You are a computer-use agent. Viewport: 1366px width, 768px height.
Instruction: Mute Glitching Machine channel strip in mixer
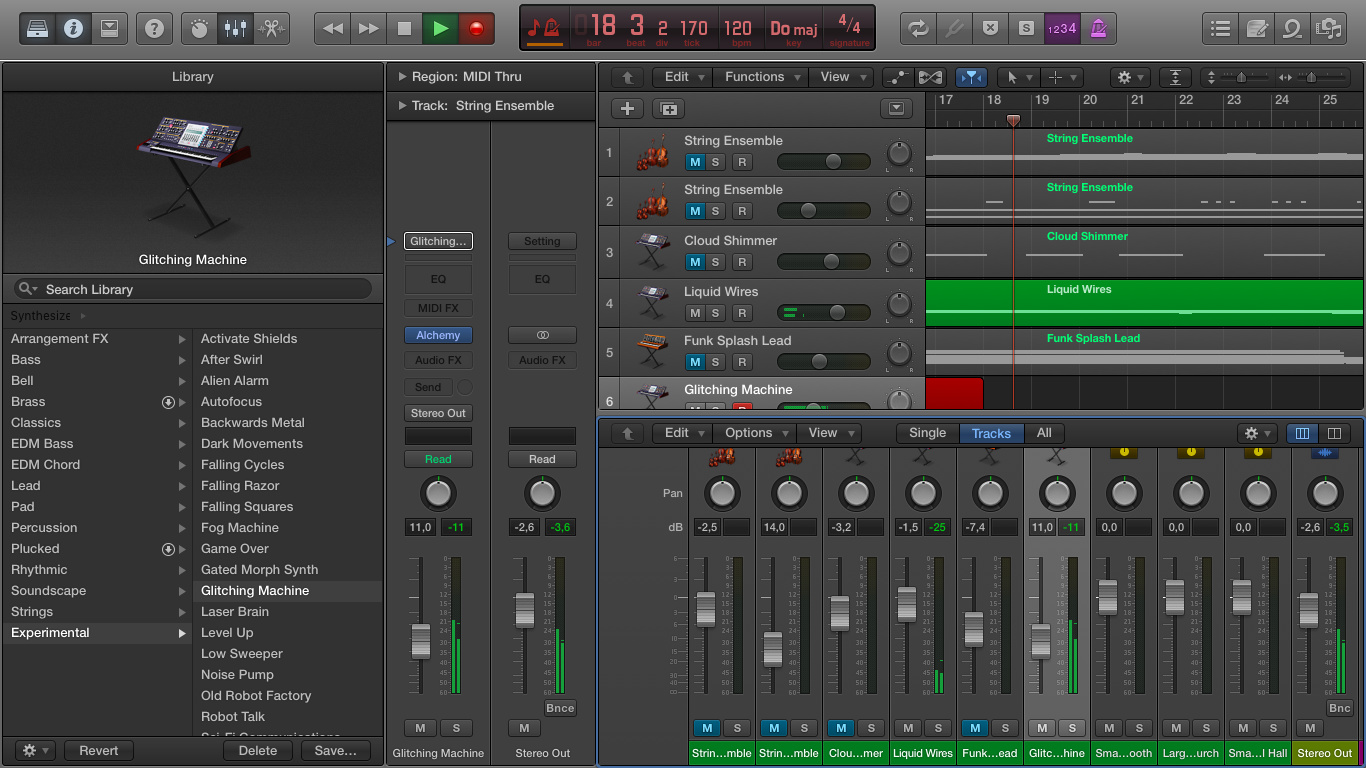coord(1042,728)
